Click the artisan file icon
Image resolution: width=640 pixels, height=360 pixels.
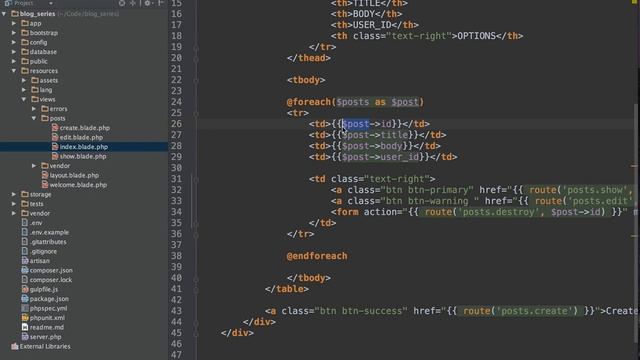point(25,260)
